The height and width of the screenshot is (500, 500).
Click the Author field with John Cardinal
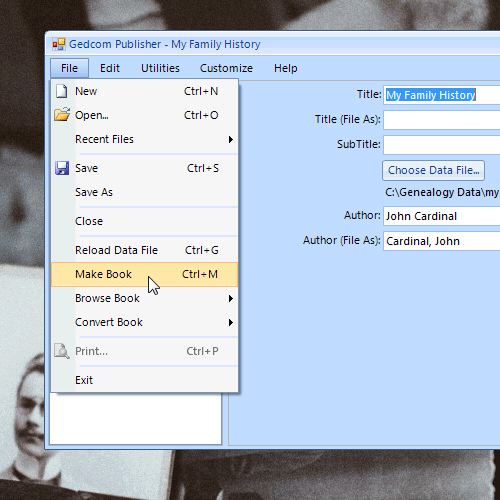[x=442, y=216]
